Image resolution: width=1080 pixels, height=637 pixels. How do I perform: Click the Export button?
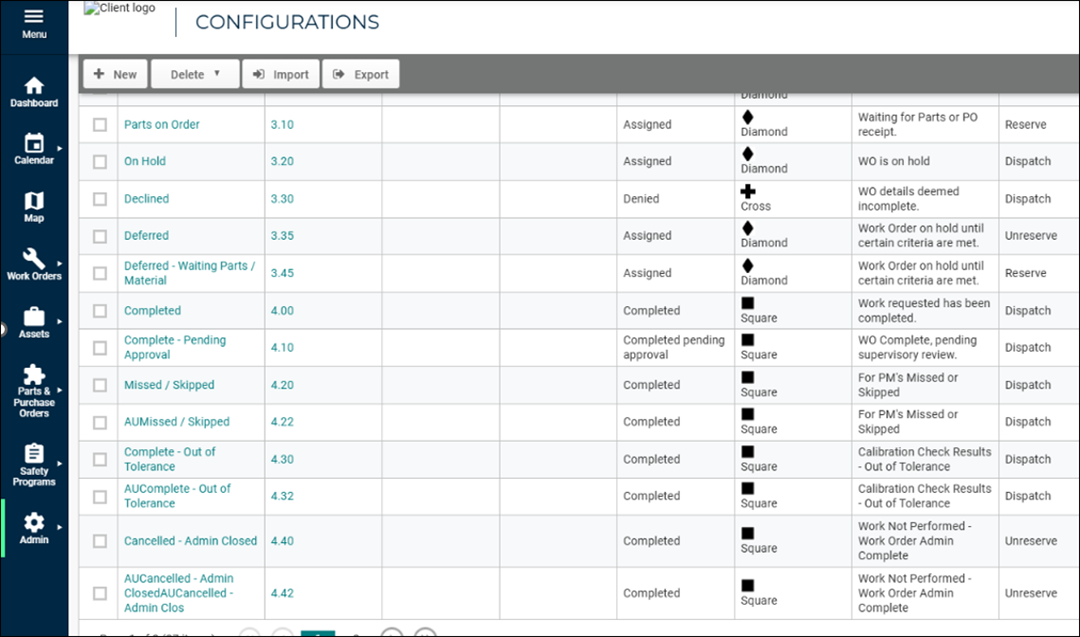(361, 74)
